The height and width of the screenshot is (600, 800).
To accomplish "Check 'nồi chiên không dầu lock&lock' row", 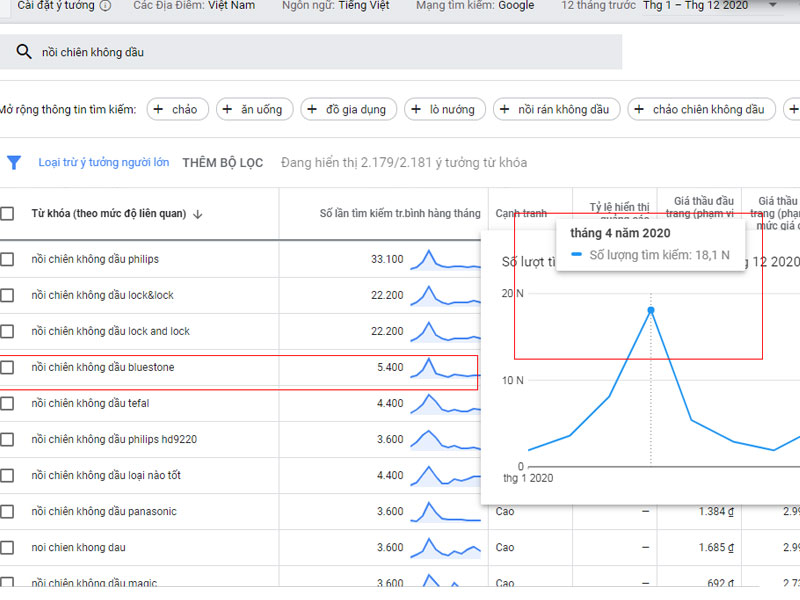I will 7,295.
